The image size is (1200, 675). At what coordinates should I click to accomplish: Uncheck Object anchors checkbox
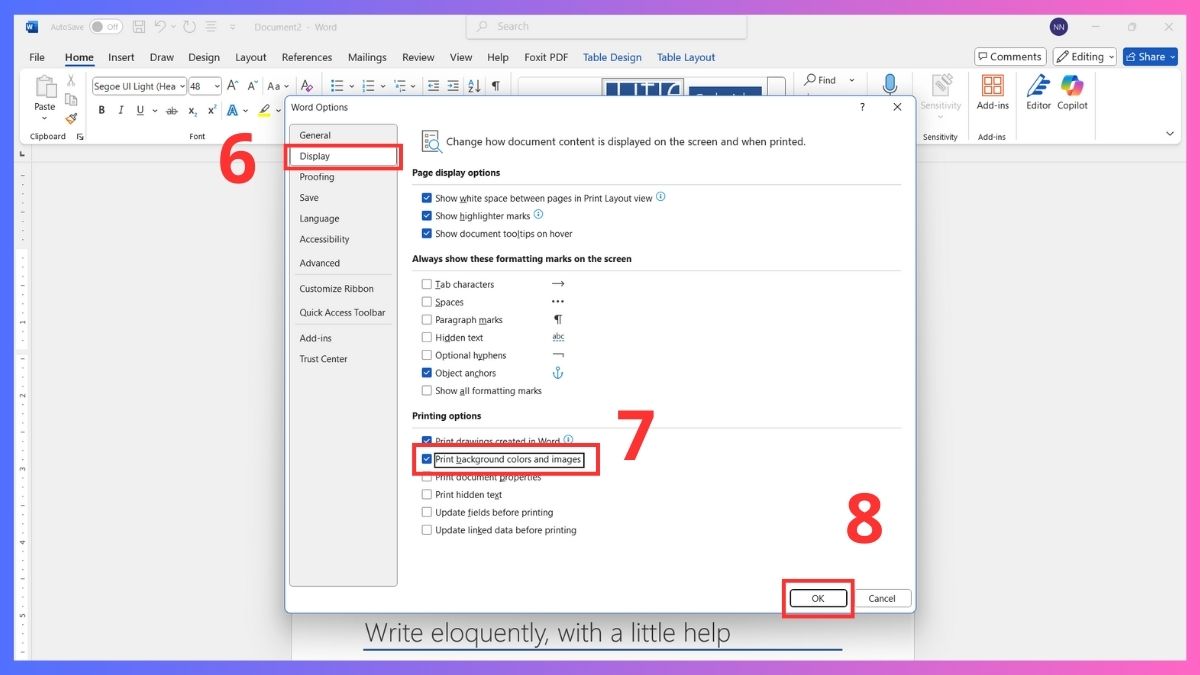427,373
